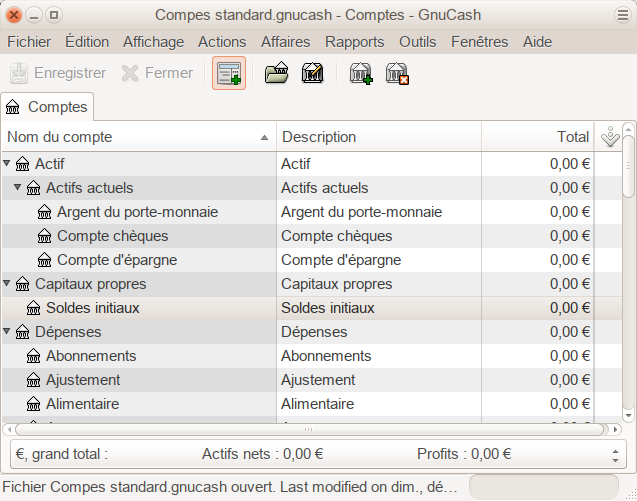The width and height of the screenshot is (637, 501).
Task: Click the delete account toolbar icon
Action: click(397, 73)
